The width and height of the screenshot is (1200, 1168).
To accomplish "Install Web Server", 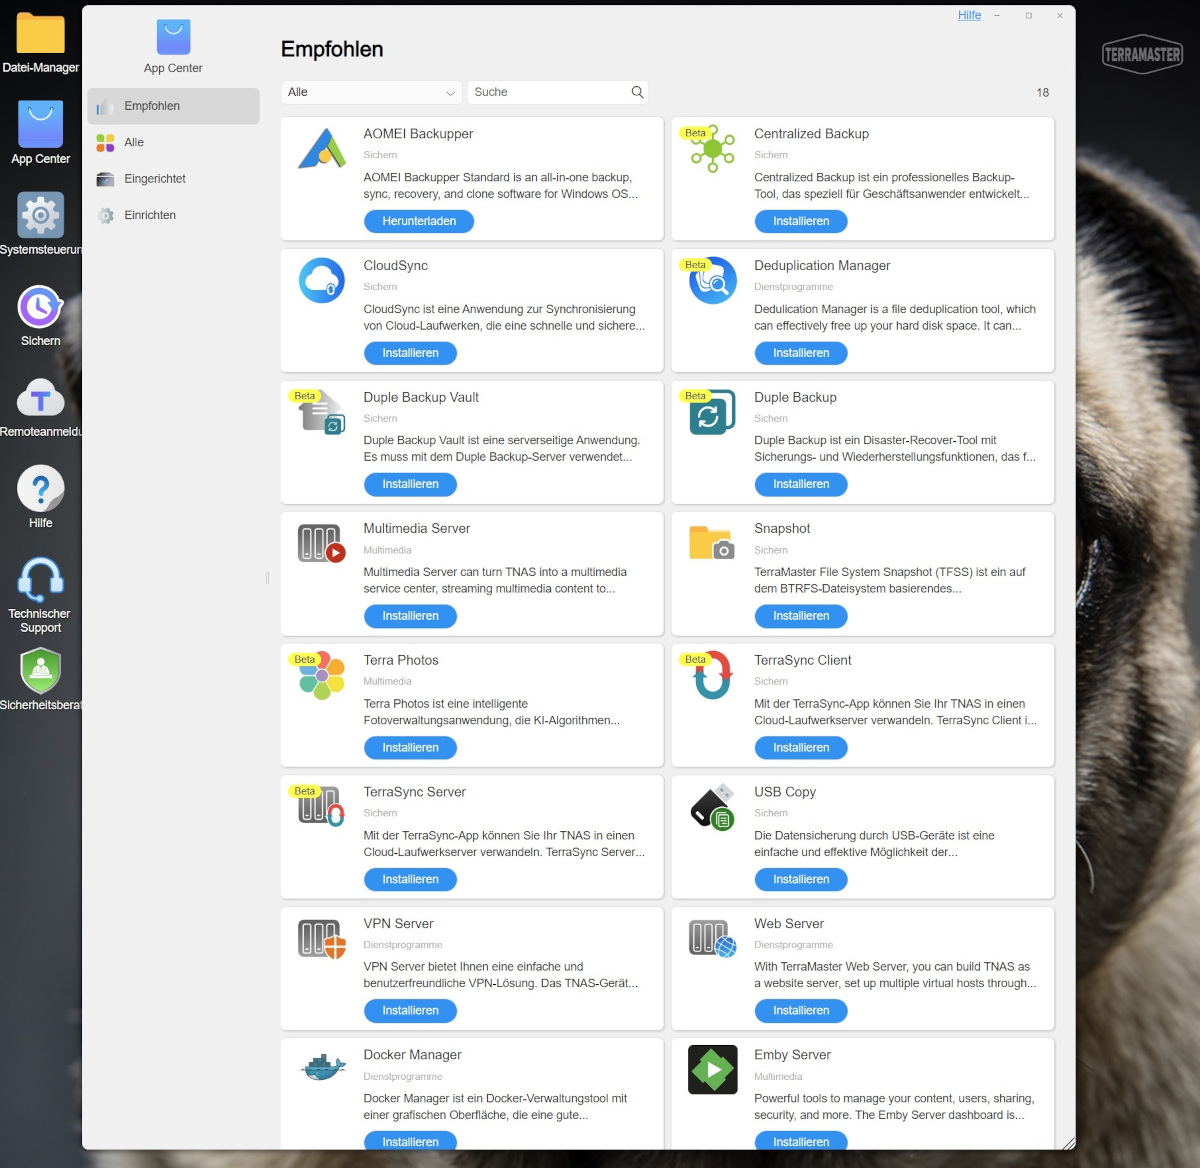I will (801, 1010).
